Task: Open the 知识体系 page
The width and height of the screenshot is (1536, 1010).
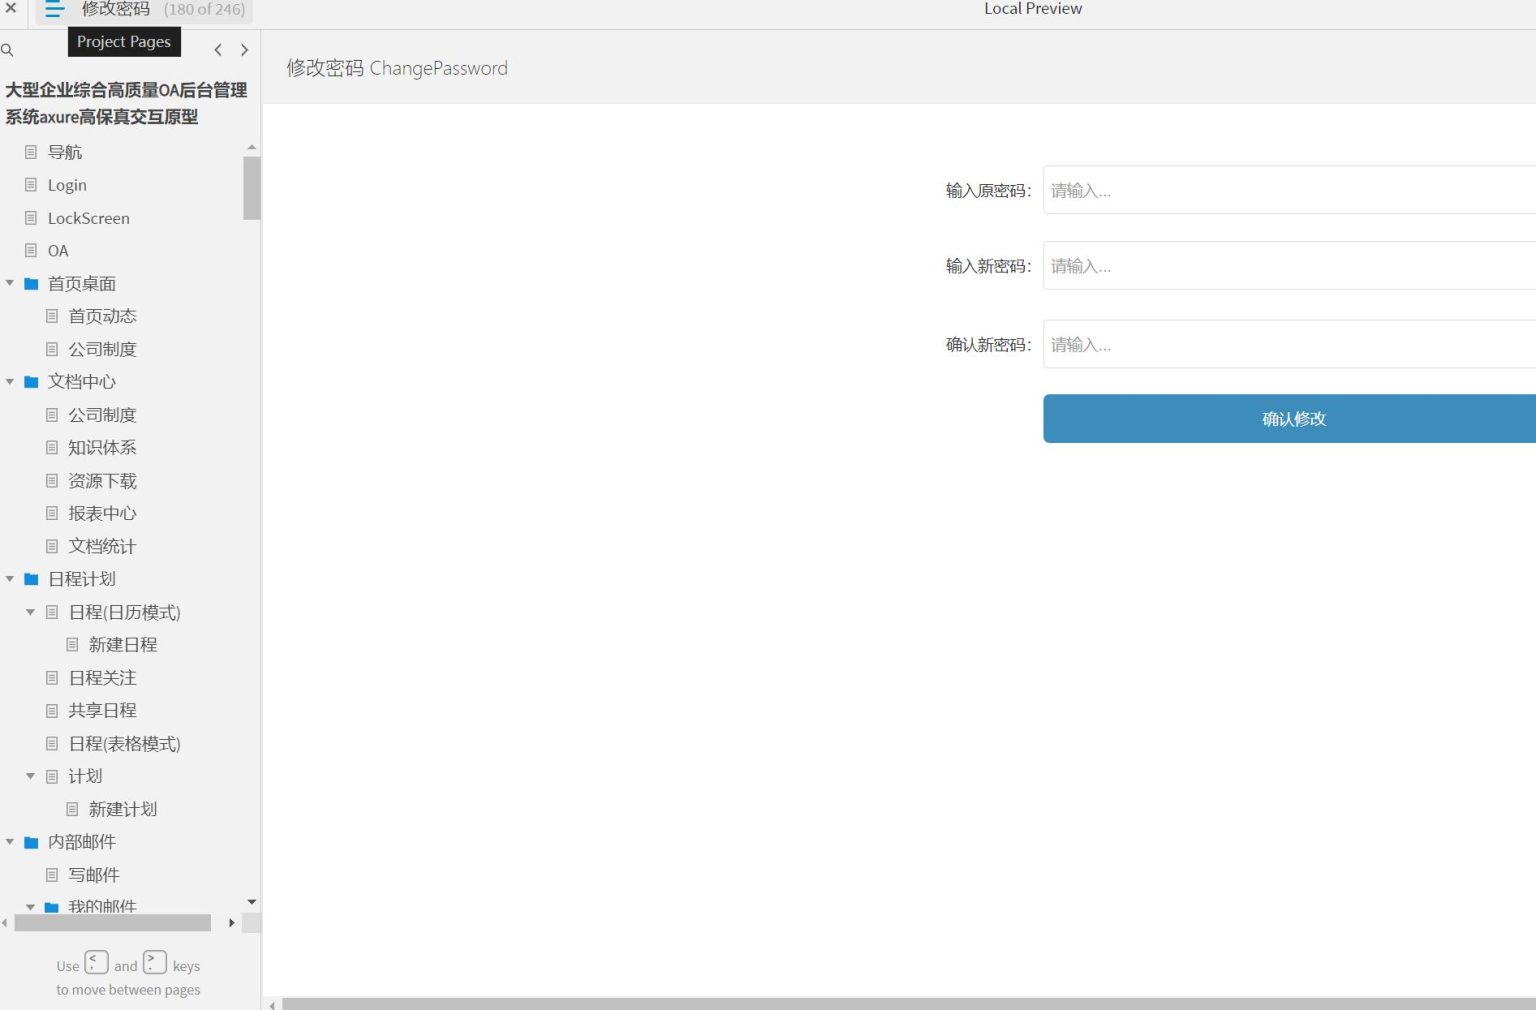Action: pos(102,448)
